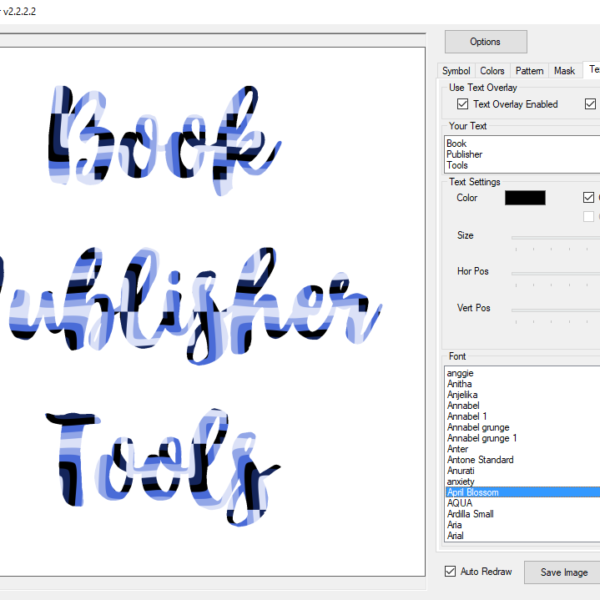Toggle the Auto Redraw checkbox
600x600 pixels.
[450, 571]
